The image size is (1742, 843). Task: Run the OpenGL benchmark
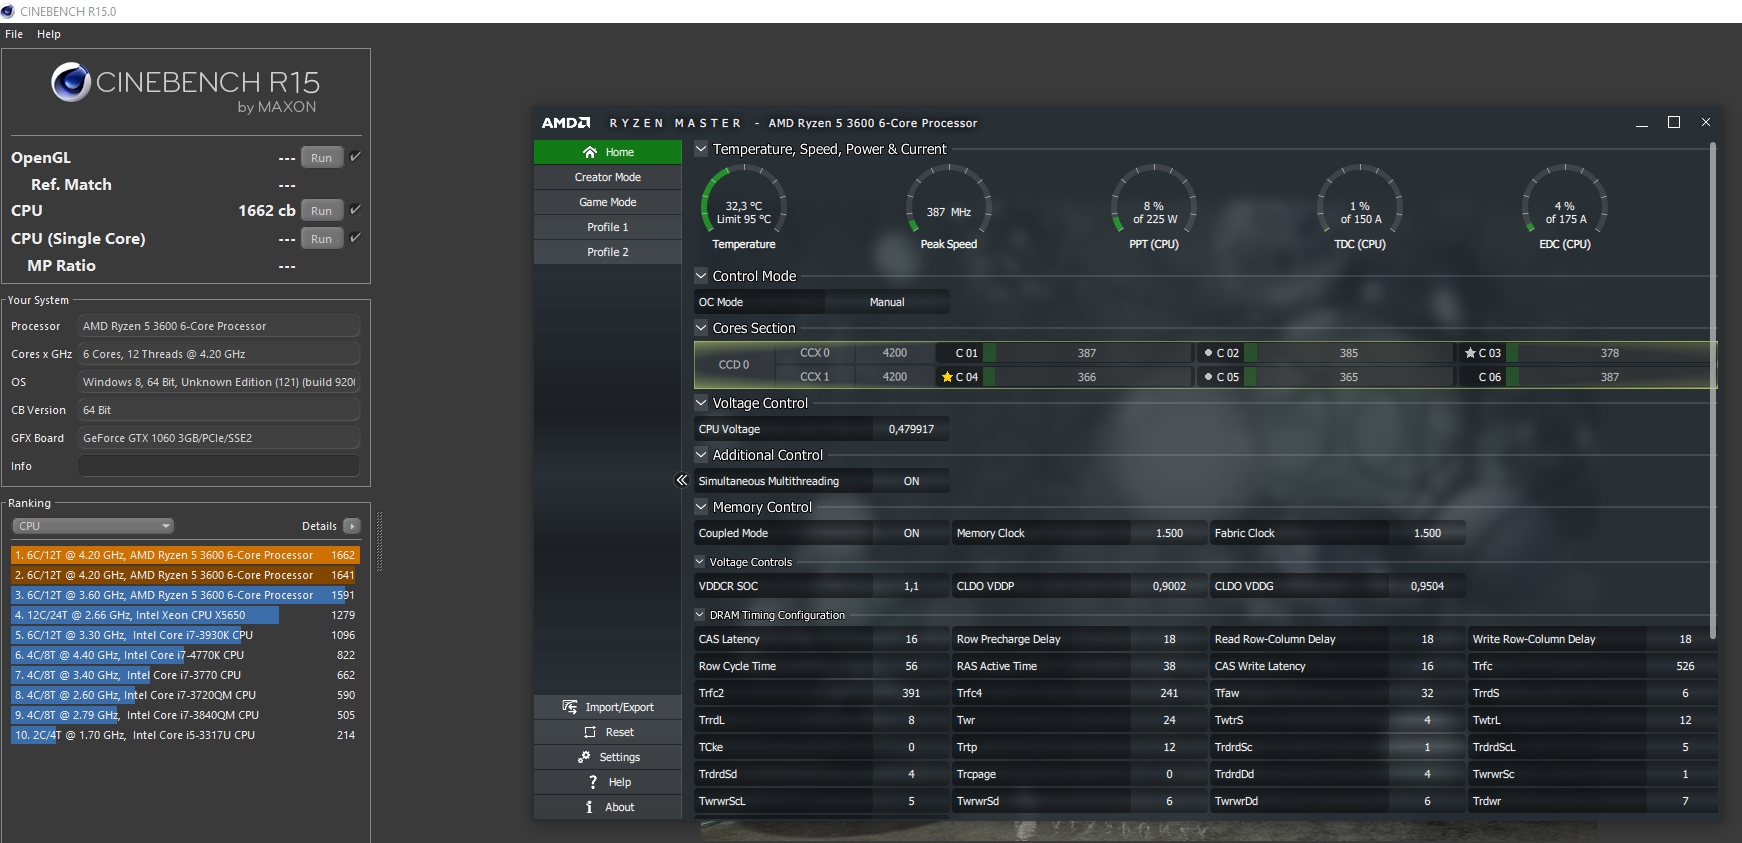[x=321, y=157]
